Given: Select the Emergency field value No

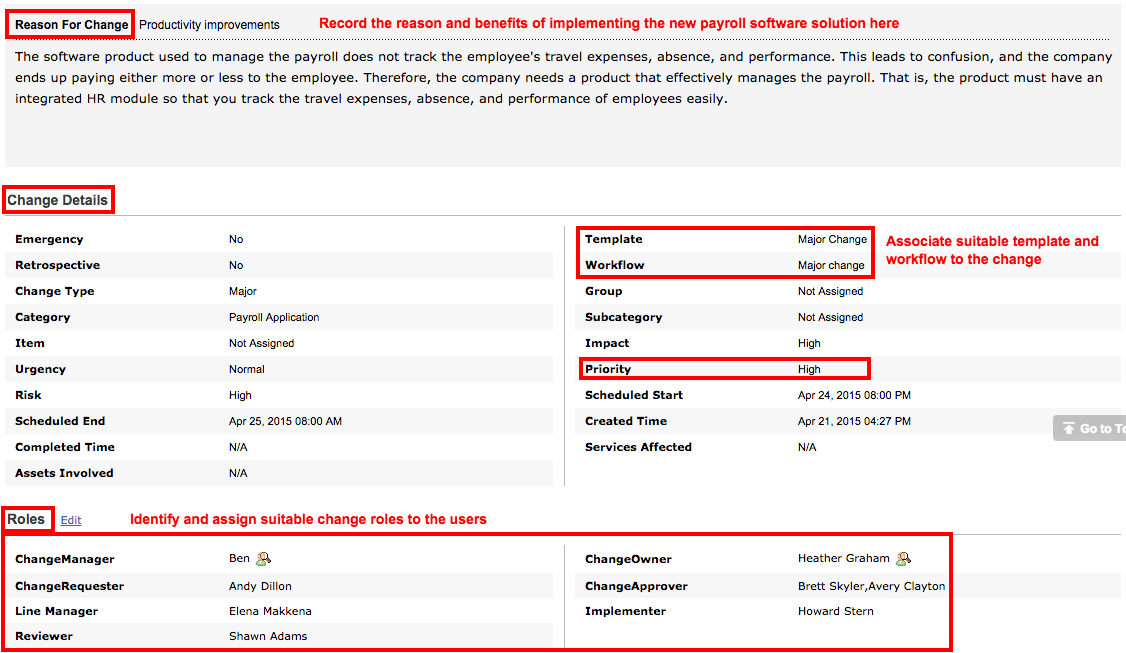Looking at the screenshot, I should click(x=236, y=239).
